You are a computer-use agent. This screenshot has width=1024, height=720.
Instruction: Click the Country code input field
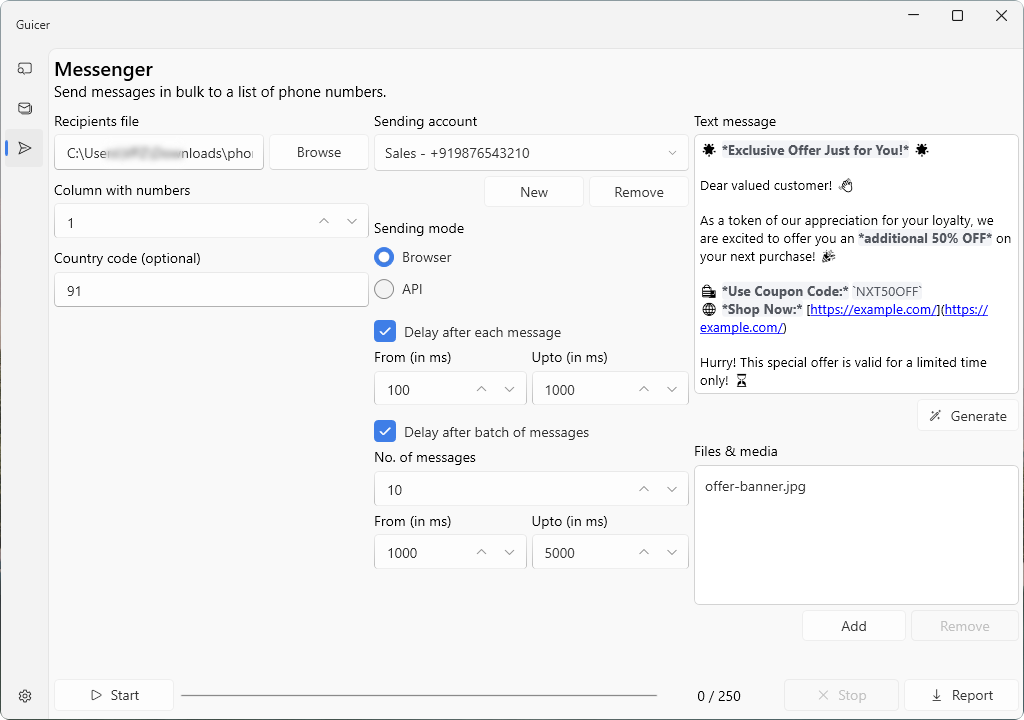point(211,291)
